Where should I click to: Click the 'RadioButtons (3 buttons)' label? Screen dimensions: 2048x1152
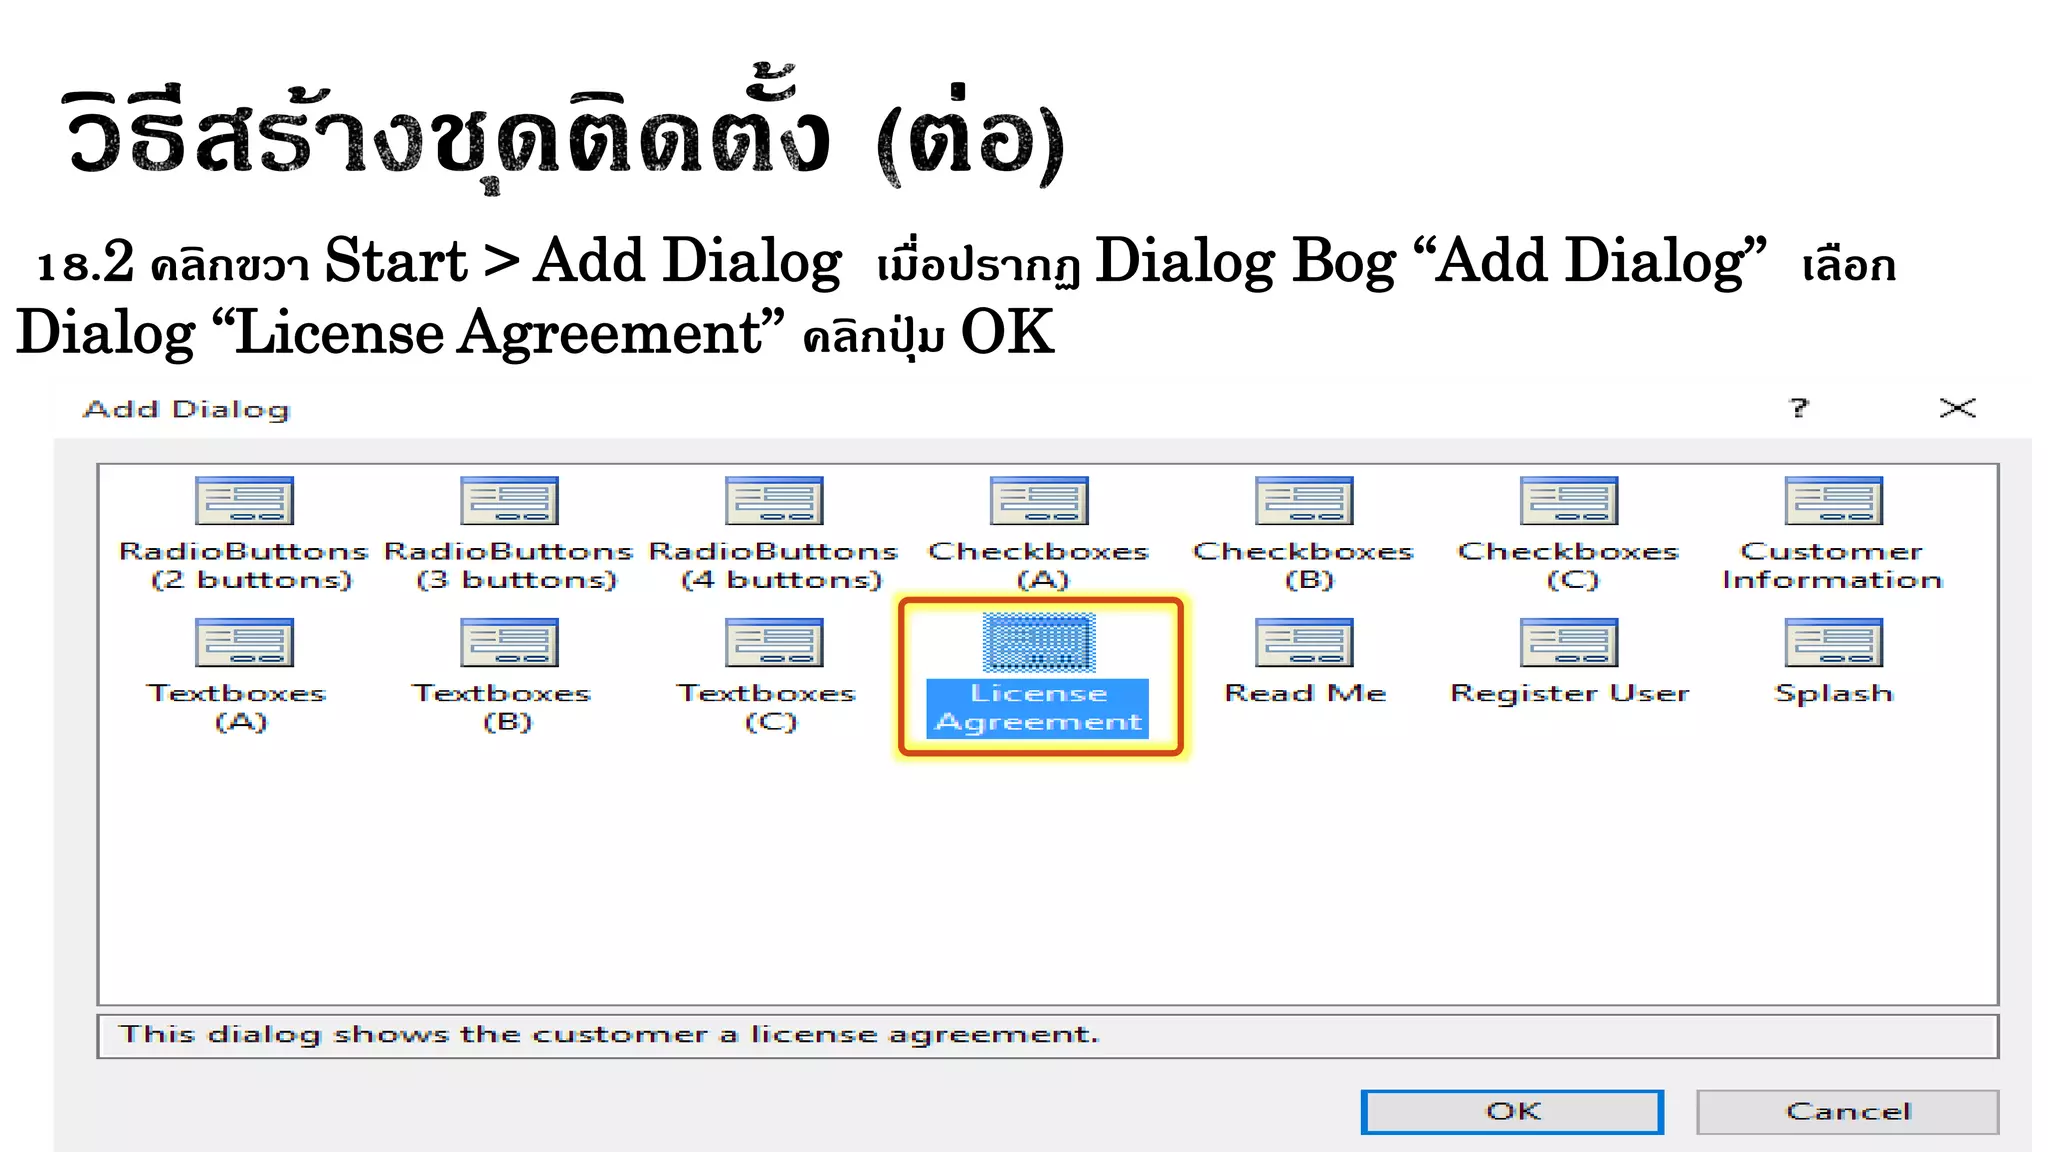pyautogui.click(x=509, y=566)
